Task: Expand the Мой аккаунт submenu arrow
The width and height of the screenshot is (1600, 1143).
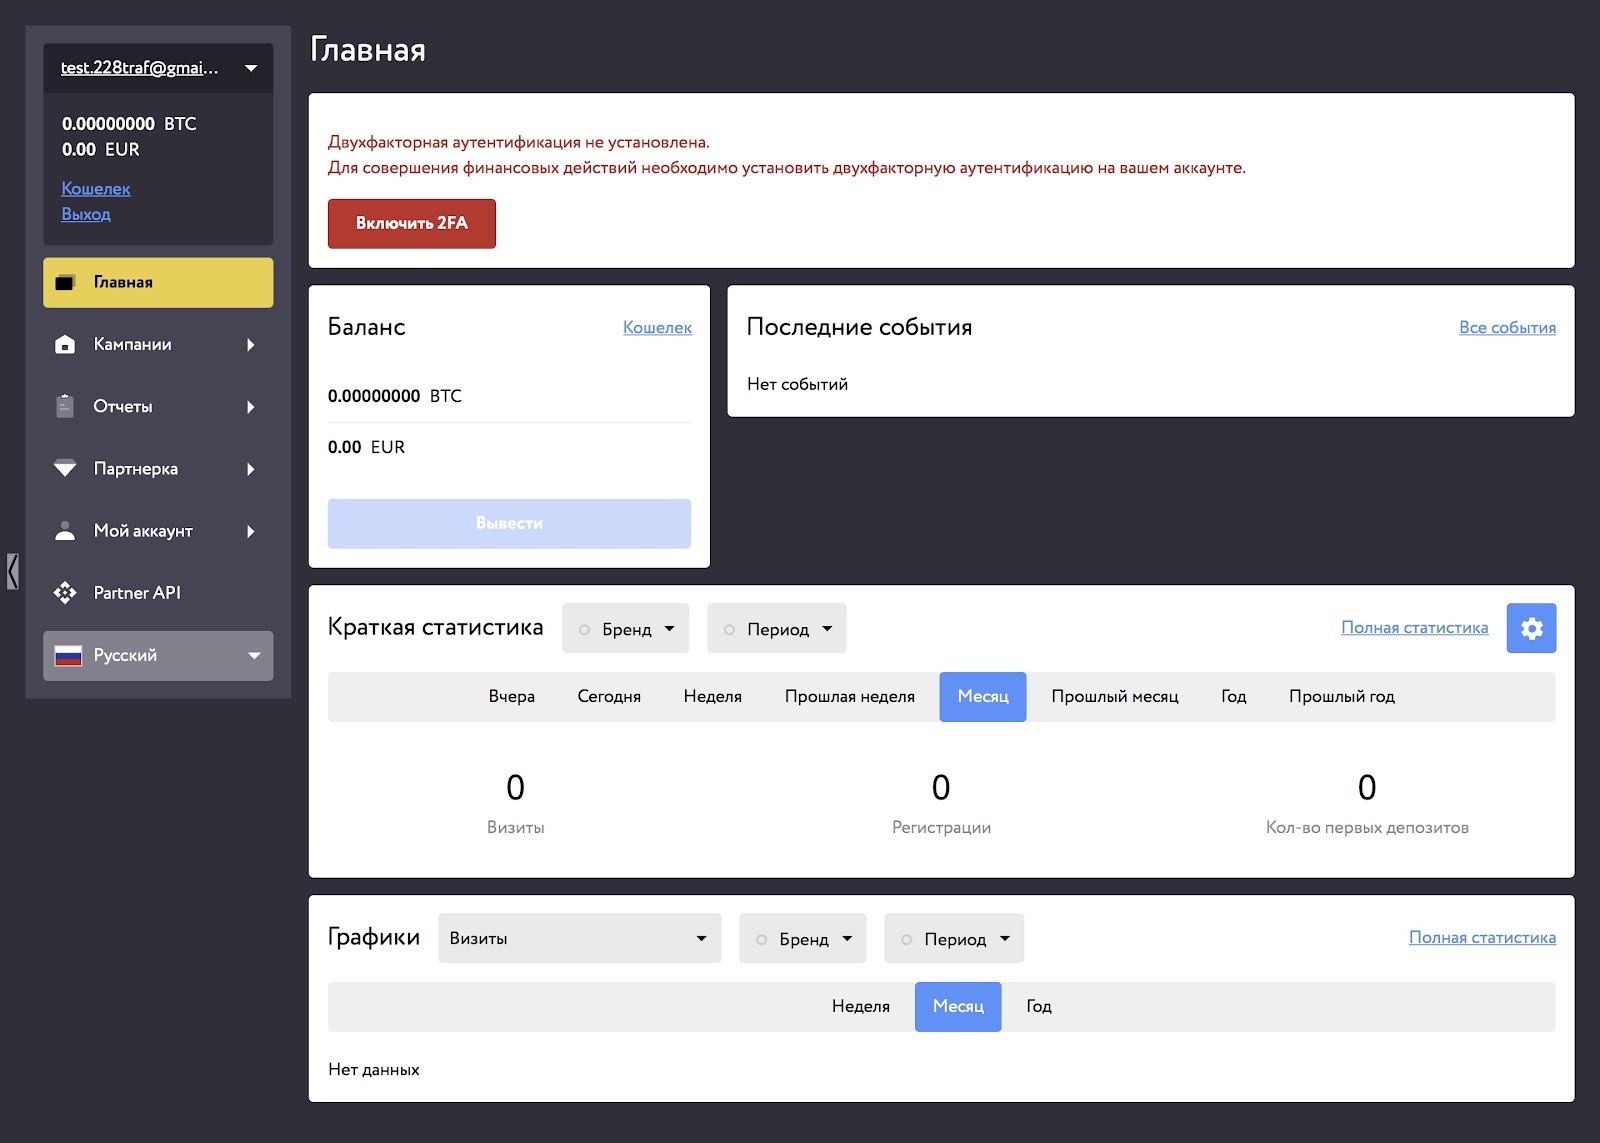Action: [251, 531]
